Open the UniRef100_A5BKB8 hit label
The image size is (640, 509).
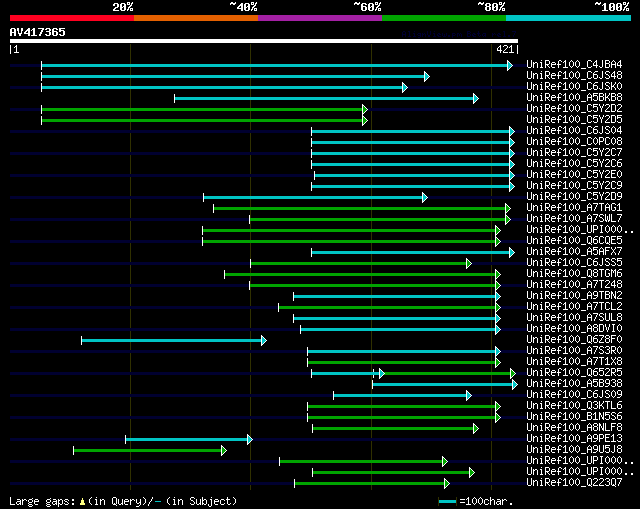pos(574,98)
